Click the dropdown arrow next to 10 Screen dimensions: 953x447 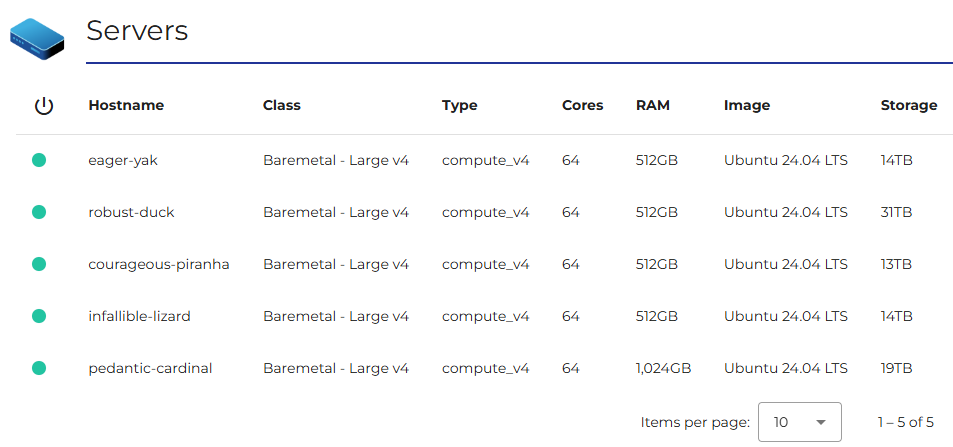click(821, 423)
